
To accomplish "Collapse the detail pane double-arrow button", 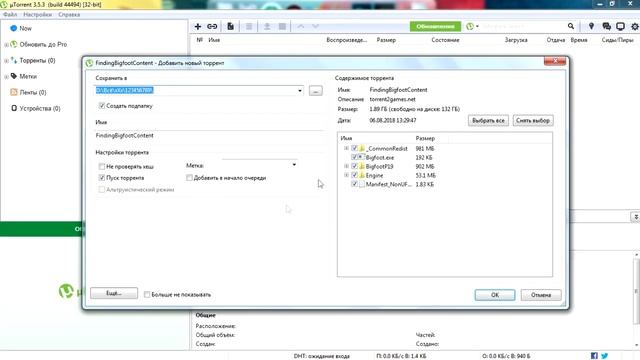I will (x=635, y=217).
